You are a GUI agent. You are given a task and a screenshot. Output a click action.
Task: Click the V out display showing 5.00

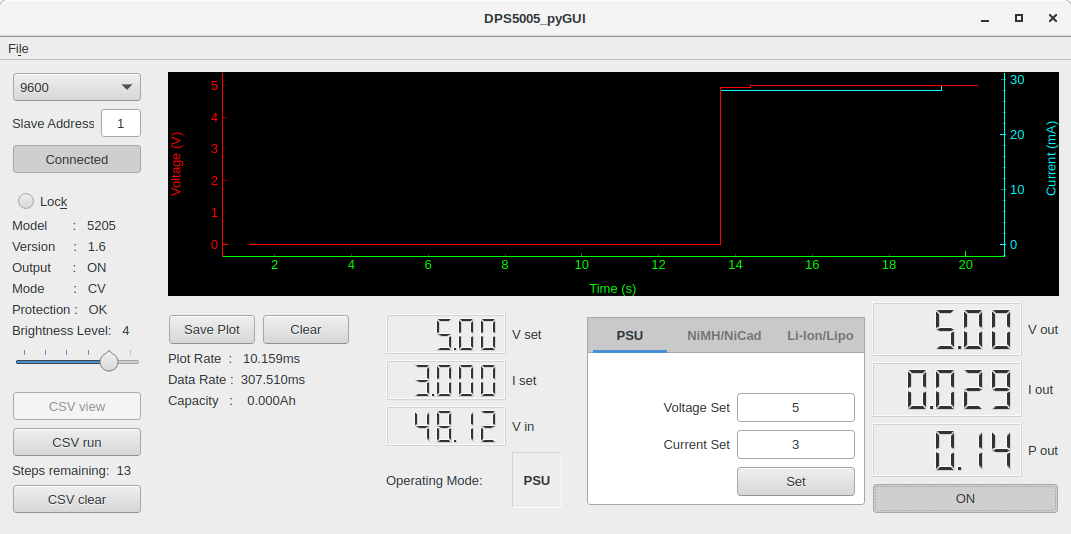(x=947, y=329)
